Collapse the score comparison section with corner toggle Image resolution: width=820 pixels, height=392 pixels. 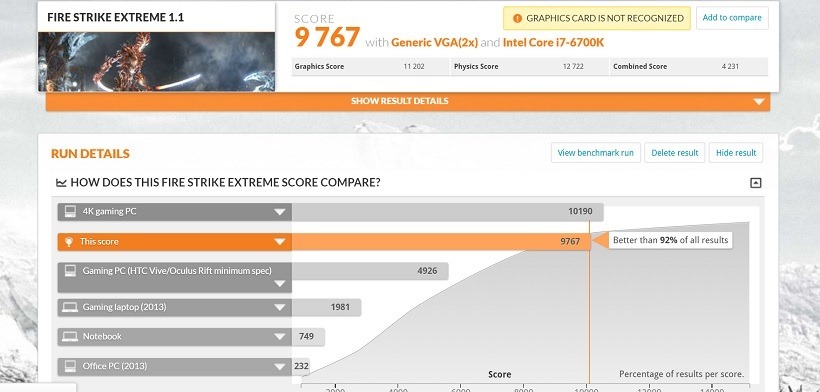click(x=755, y=183)
